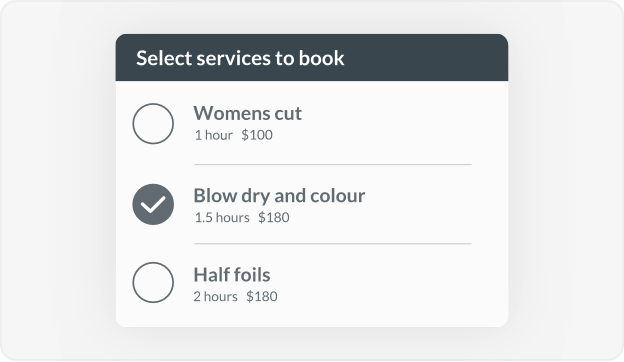
Task: Click the Select services to book heading
Action: coord(240,58)
